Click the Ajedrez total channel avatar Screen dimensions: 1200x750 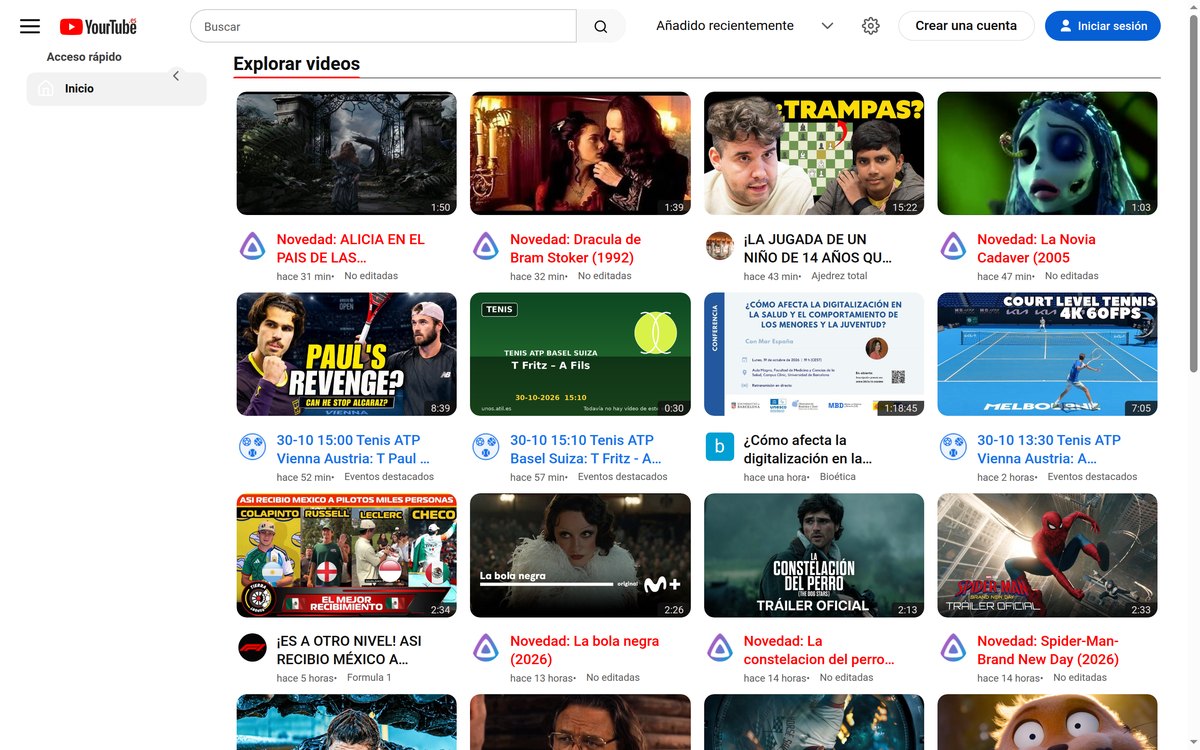click(720, 246)
